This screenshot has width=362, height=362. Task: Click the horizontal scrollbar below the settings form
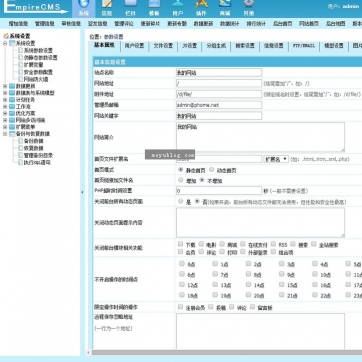(227, 352)
